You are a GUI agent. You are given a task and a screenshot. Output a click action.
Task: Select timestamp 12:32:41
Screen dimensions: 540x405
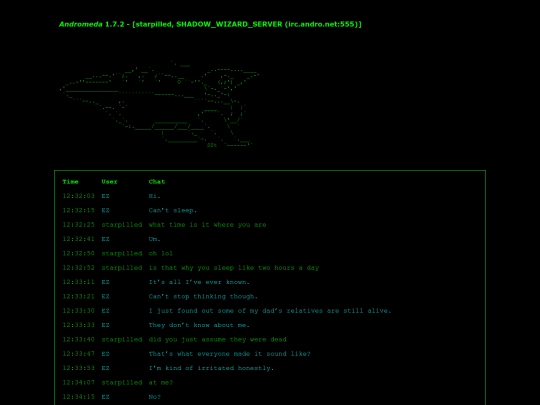point(78,239)
